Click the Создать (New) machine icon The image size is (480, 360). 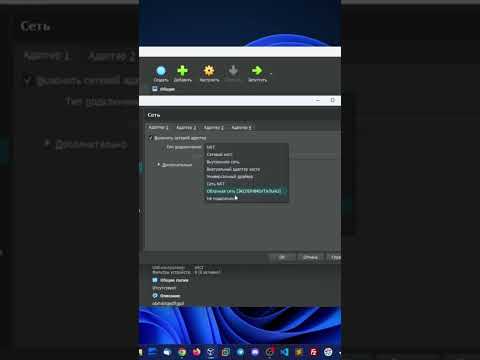(161, 71)
